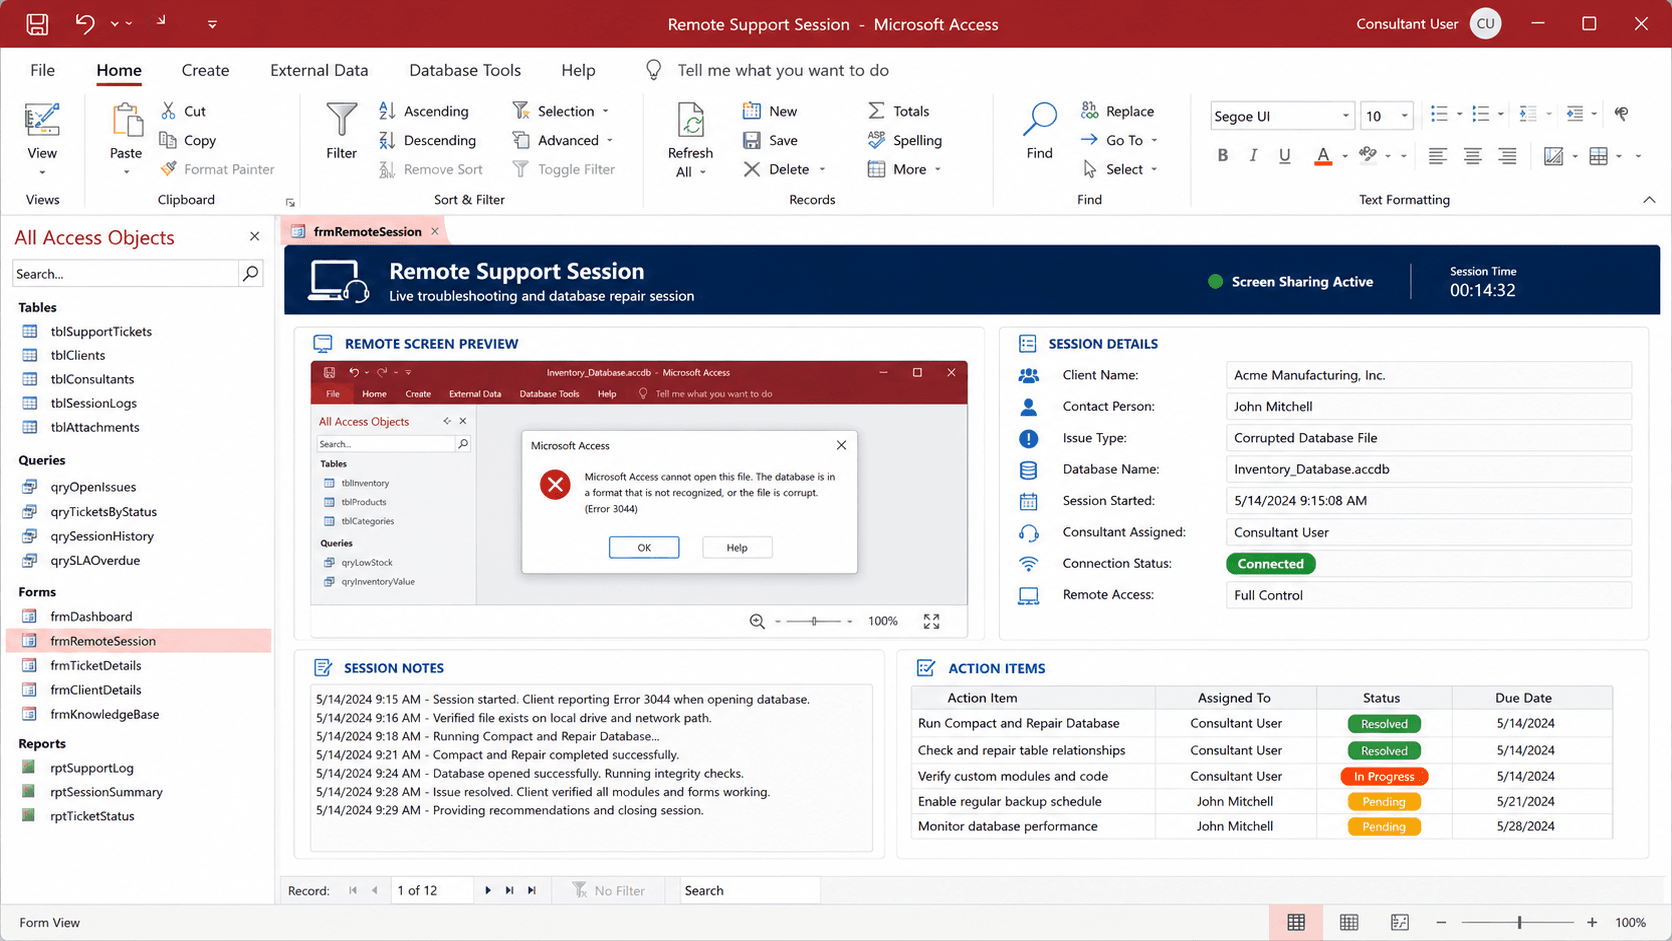Image resolution: width=1672 pixels, height=941 pixels.
Task: Click the Center alignment button
Action: (1472, 156)
